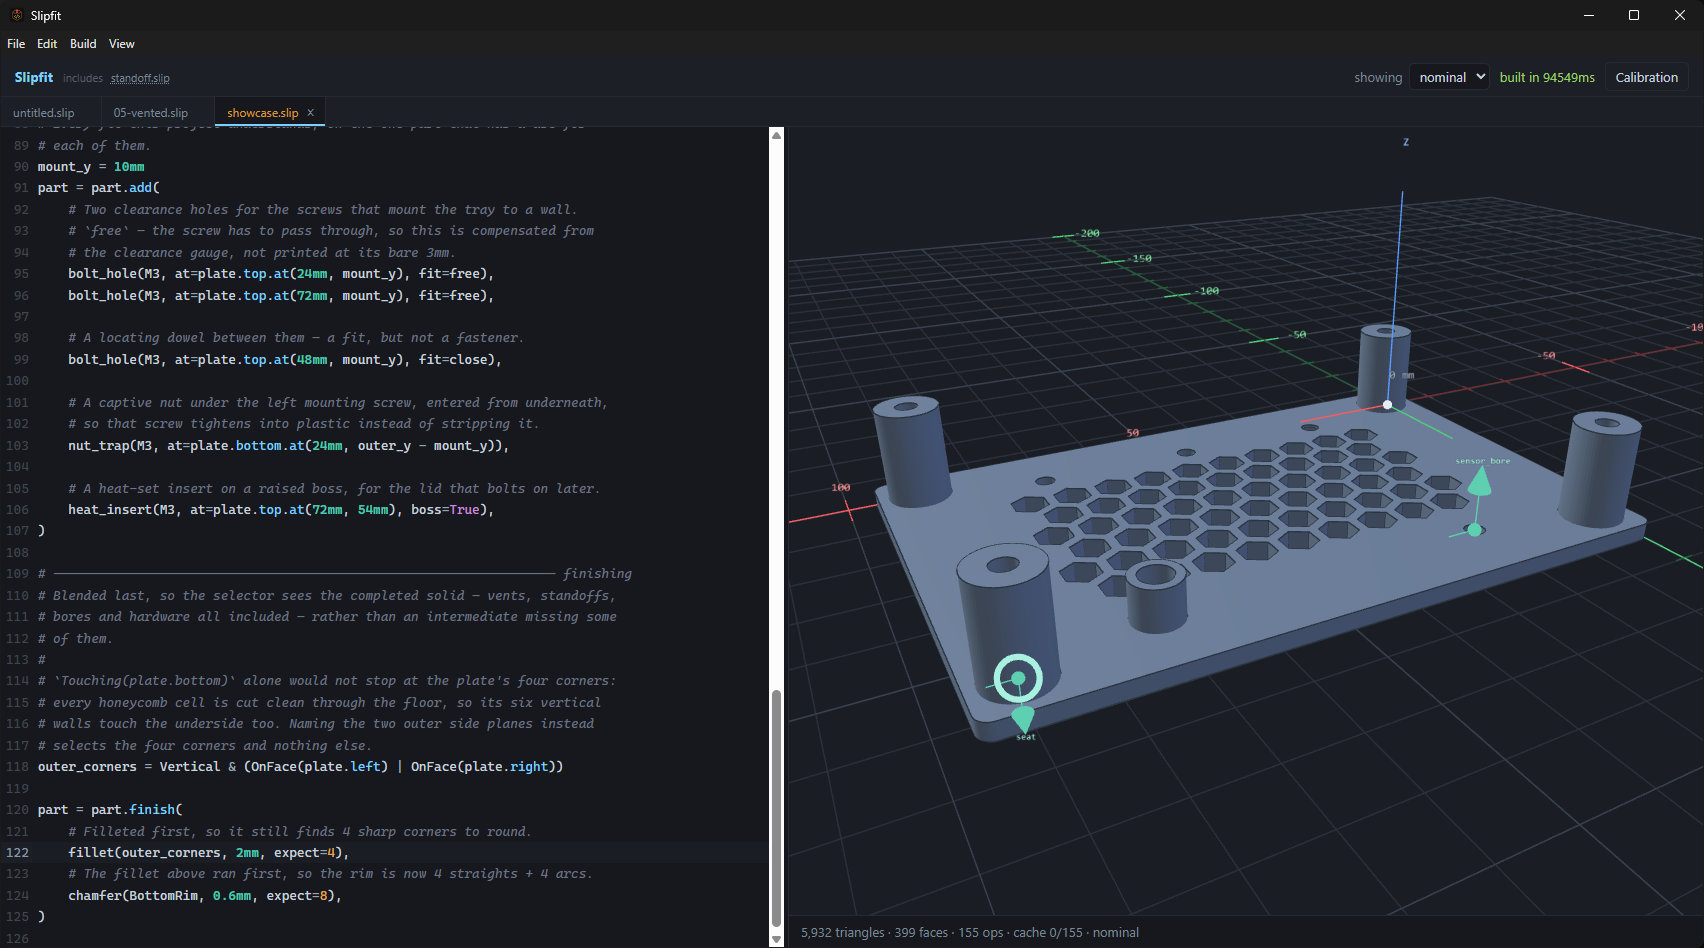Click the 'built in 94549ms' status
1704x948 pixels.
click(x=1547, y=78)
